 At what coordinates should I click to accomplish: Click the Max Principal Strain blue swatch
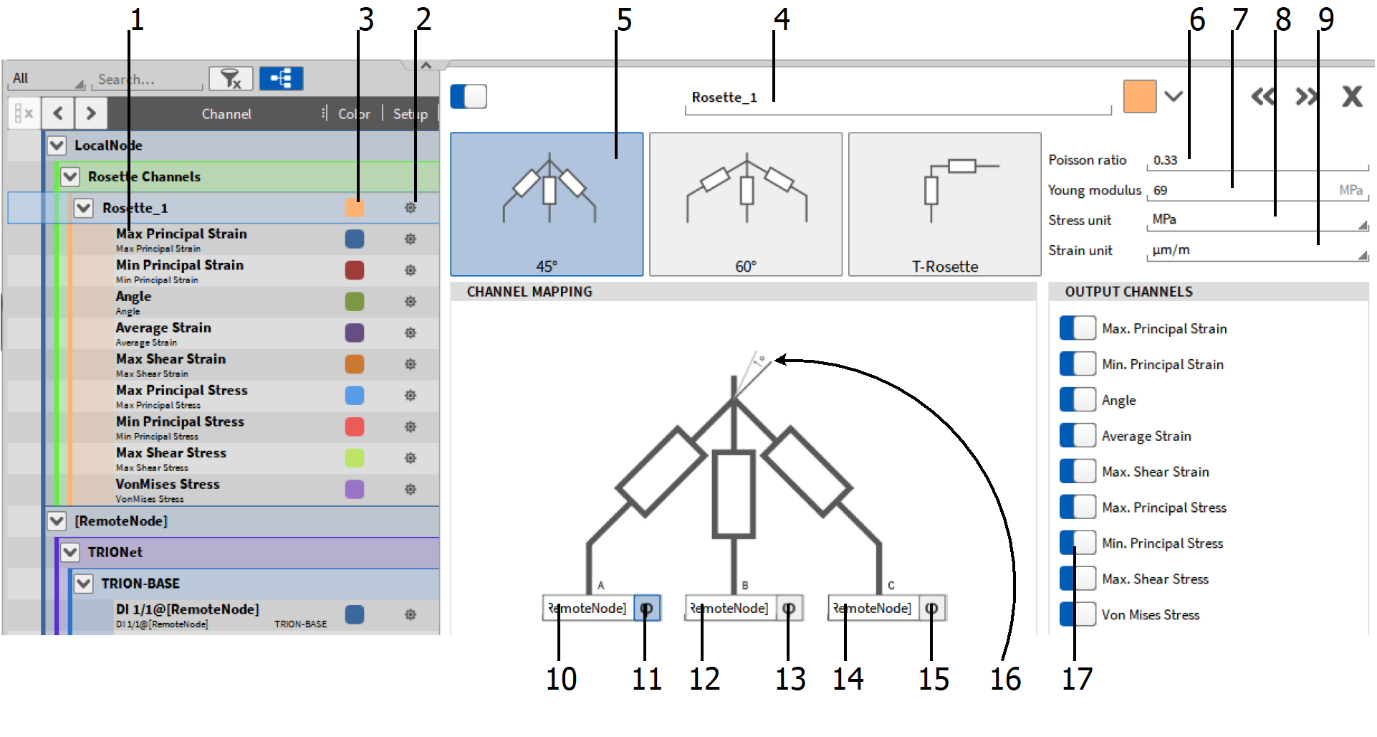click(x=354, y=239)
